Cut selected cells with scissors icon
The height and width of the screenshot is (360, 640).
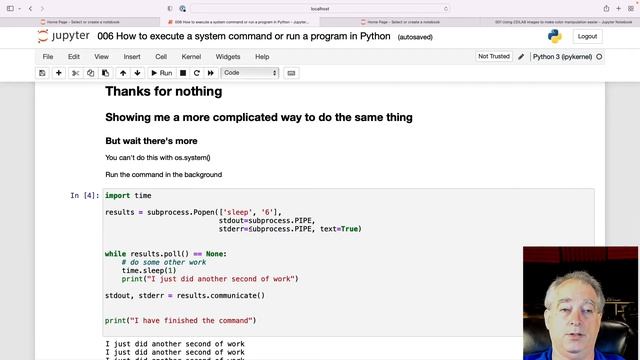click(x=75, y=73)
